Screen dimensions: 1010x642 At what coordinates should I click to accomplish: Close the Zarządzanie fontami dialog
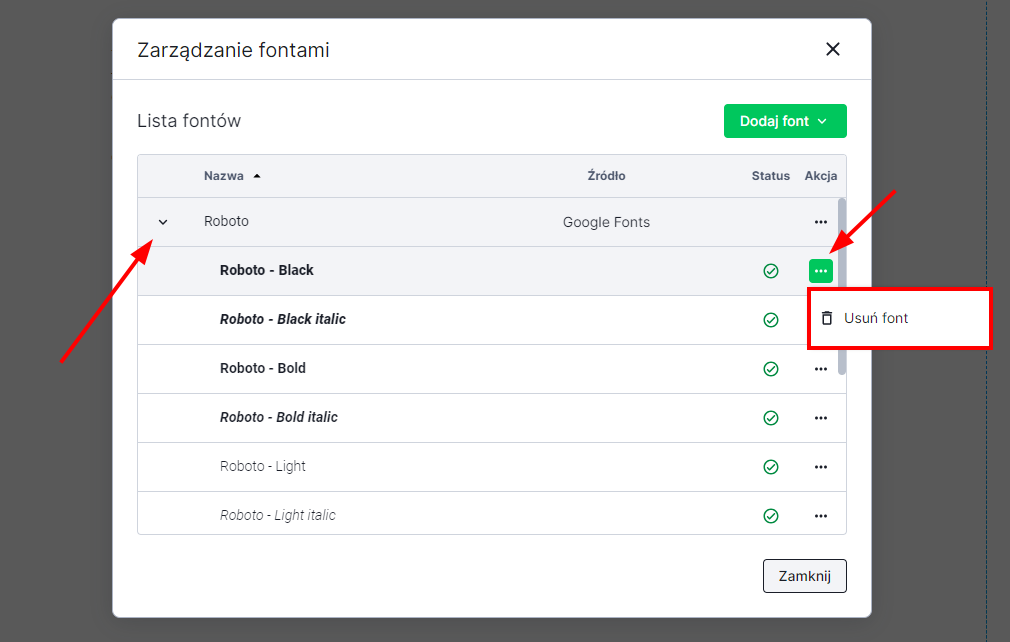[832, 49]
